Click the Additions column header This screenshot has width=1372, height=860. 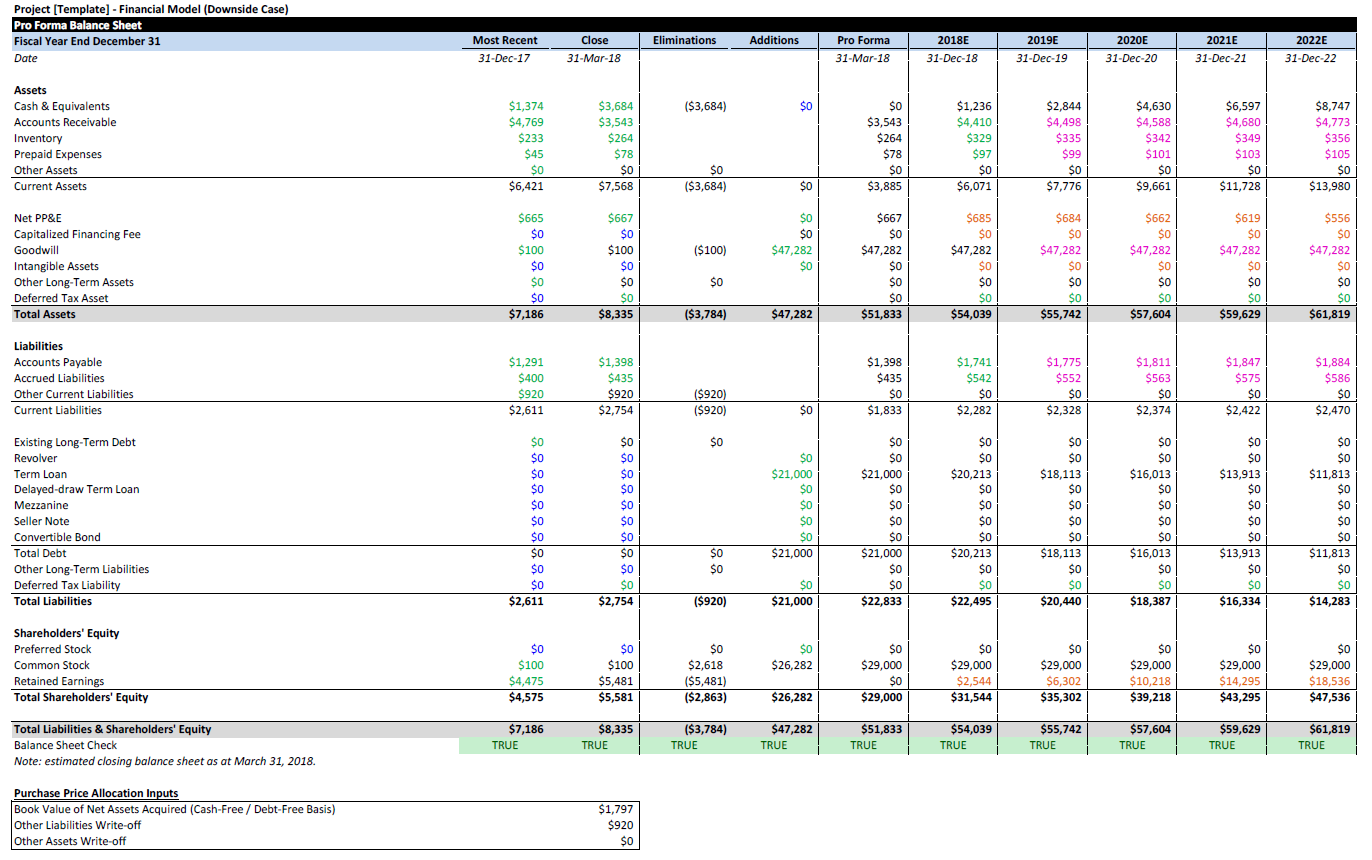[x=773, y=40]
